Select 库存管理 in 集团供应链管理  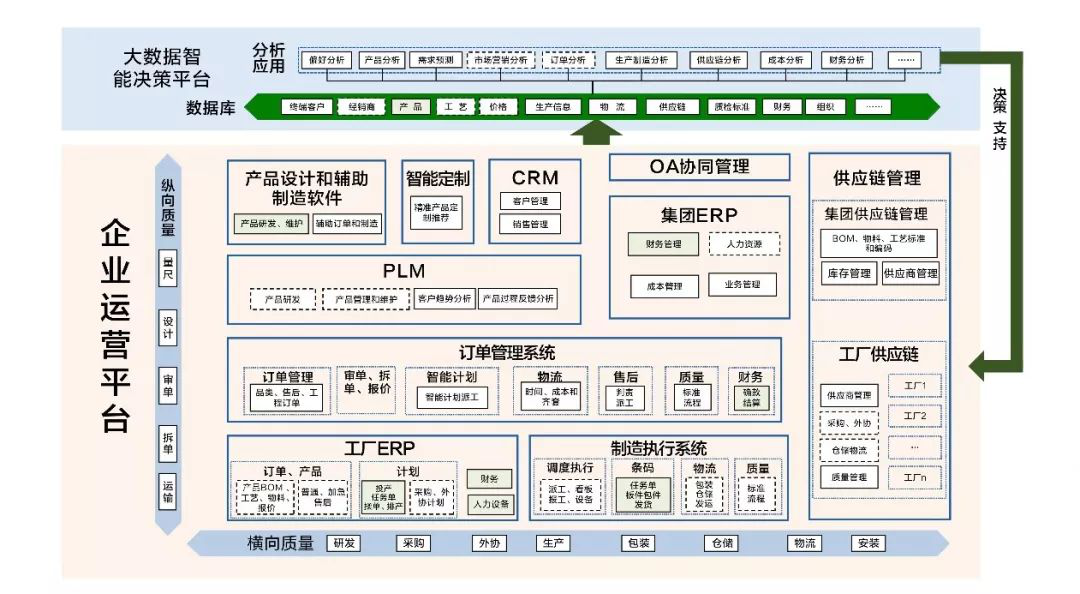click(847, 274)
